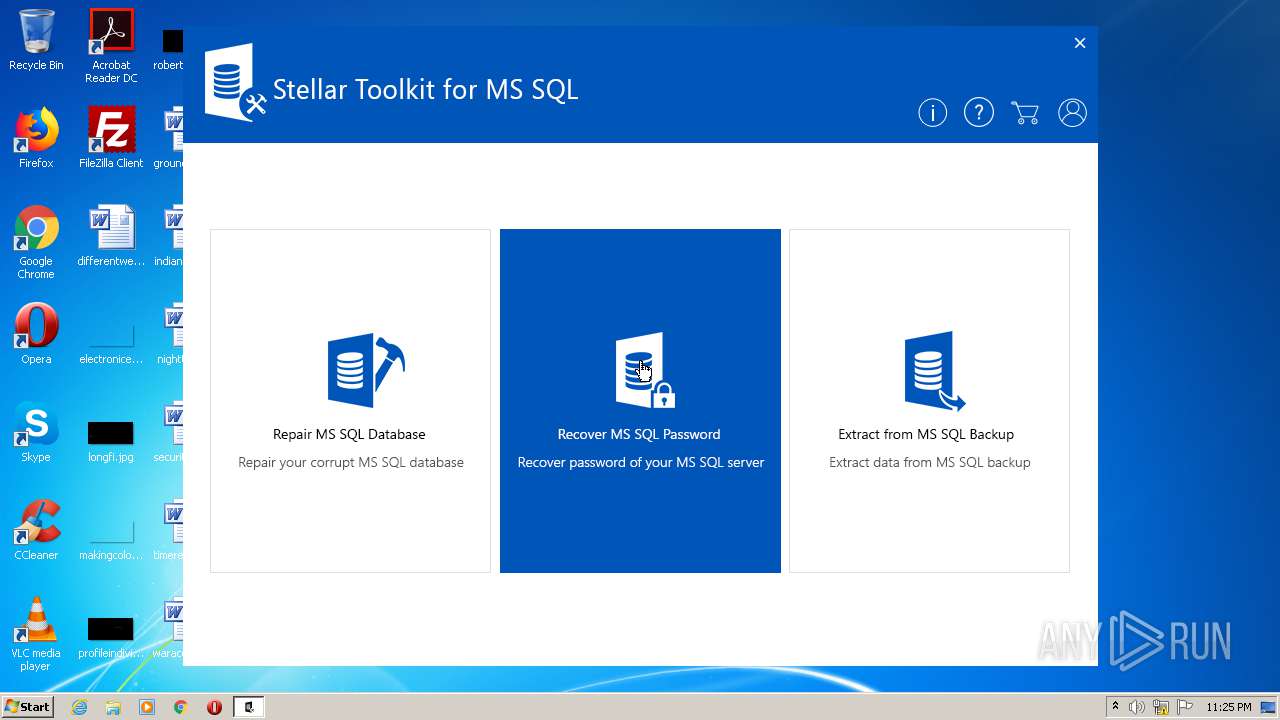Select the CCleaner desktop shortcut
Screen dimensions: 1280x720
pyautogui.click(x=36, y=531)
